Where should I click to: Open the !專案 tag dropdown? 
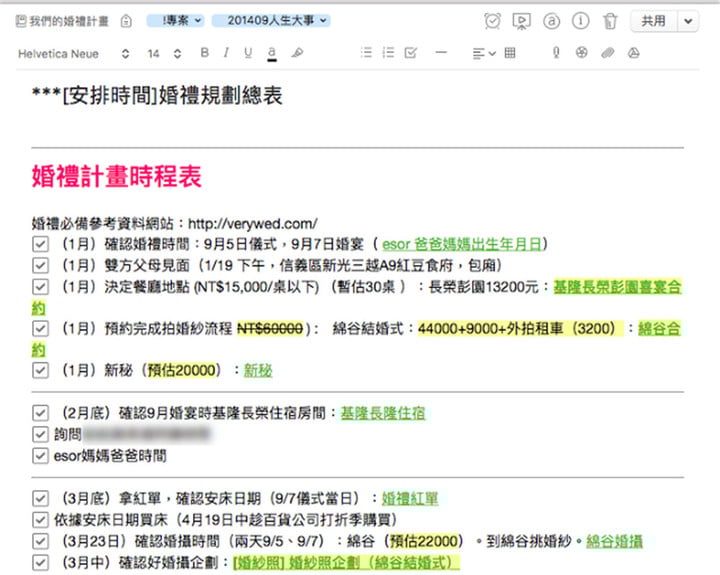pyautogui.click(x=175, y=21)
